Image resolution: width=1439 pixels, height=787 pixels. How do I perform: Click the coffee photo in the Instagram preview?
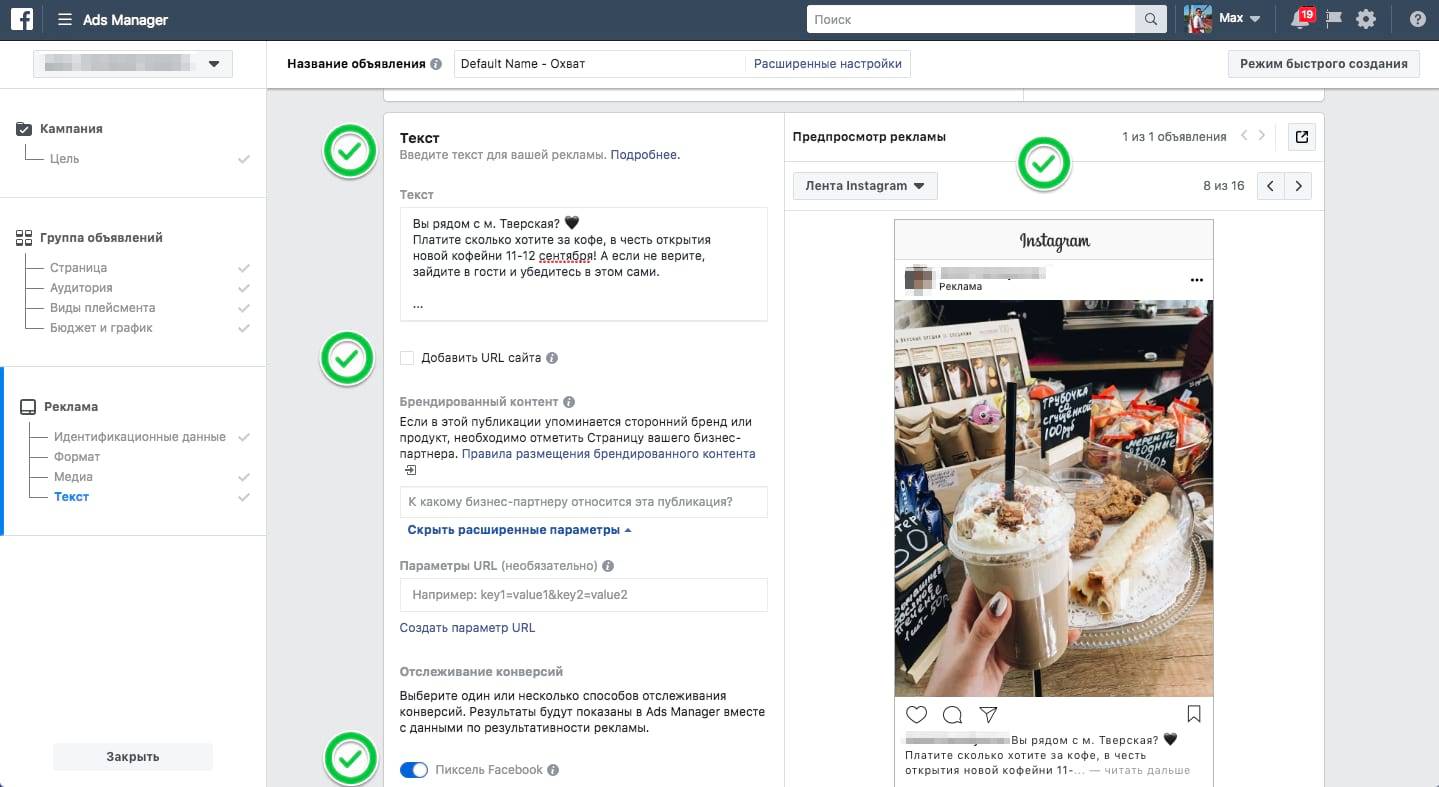tap(1054, 498)
